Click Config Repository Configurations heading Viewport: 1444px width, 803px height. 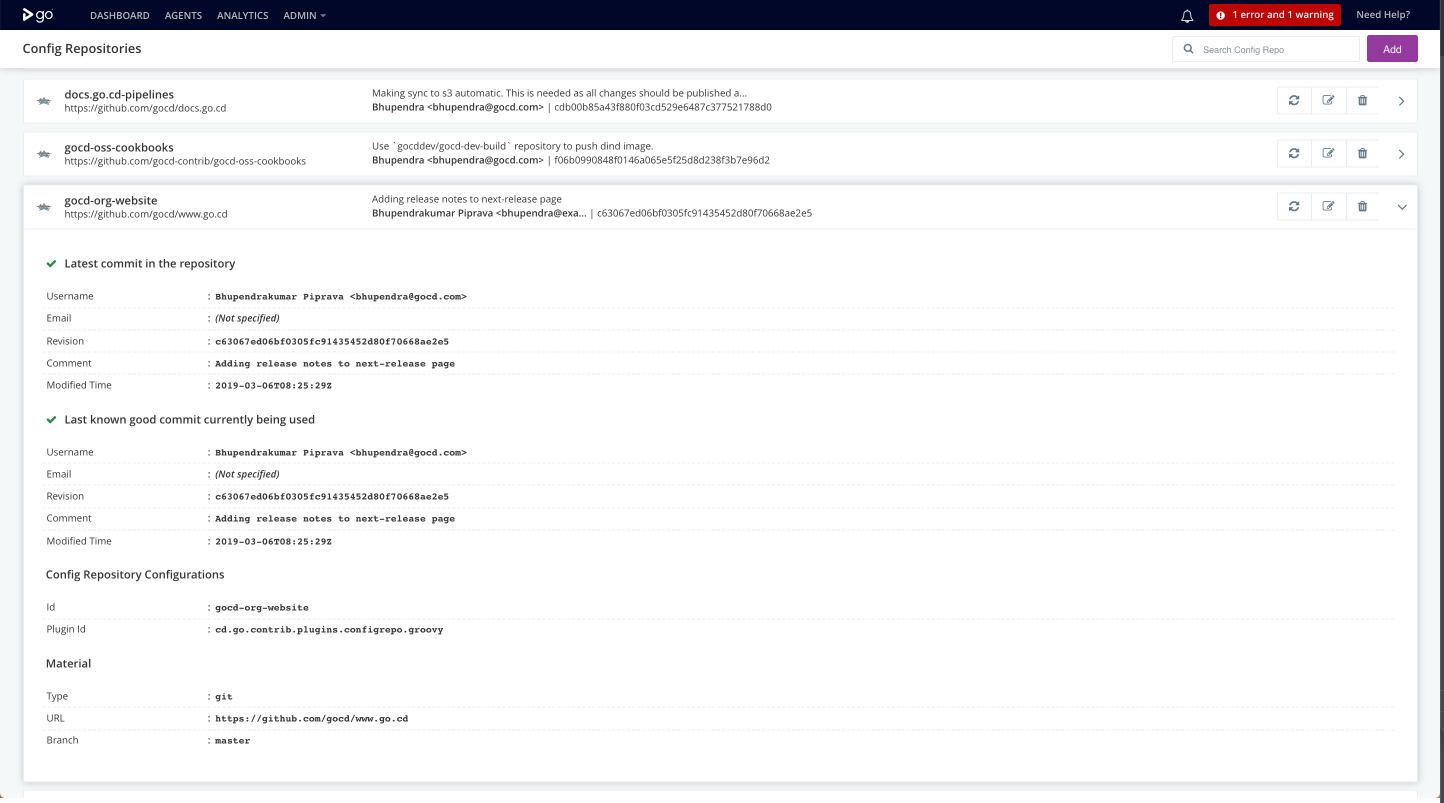pyautogui.click(x=135, y=575)
